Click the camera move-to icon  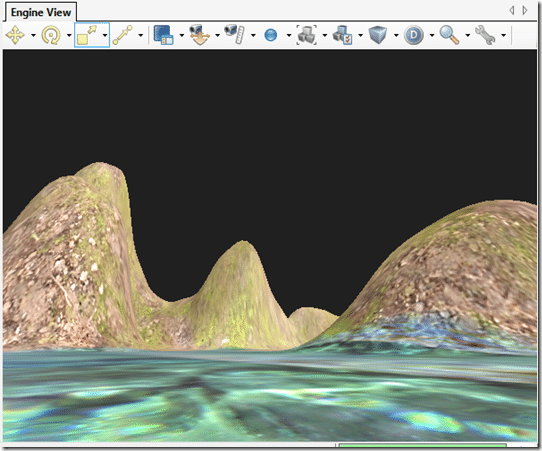[199, 35]
